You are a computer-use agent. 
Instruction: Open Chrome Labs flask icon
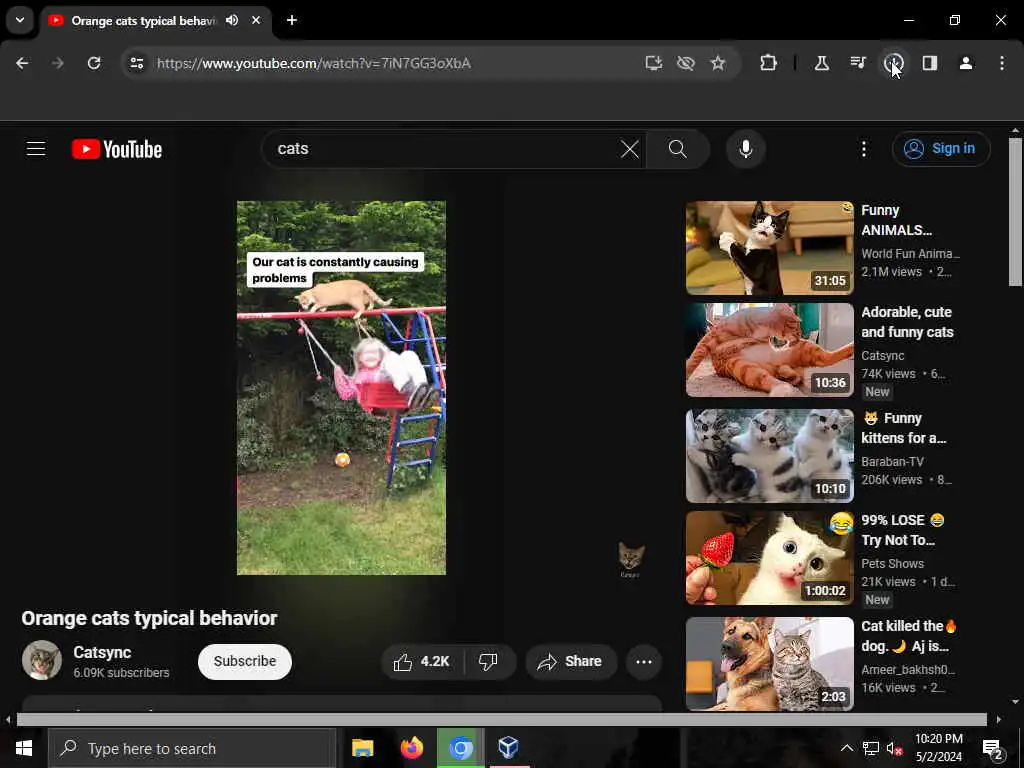822,63
